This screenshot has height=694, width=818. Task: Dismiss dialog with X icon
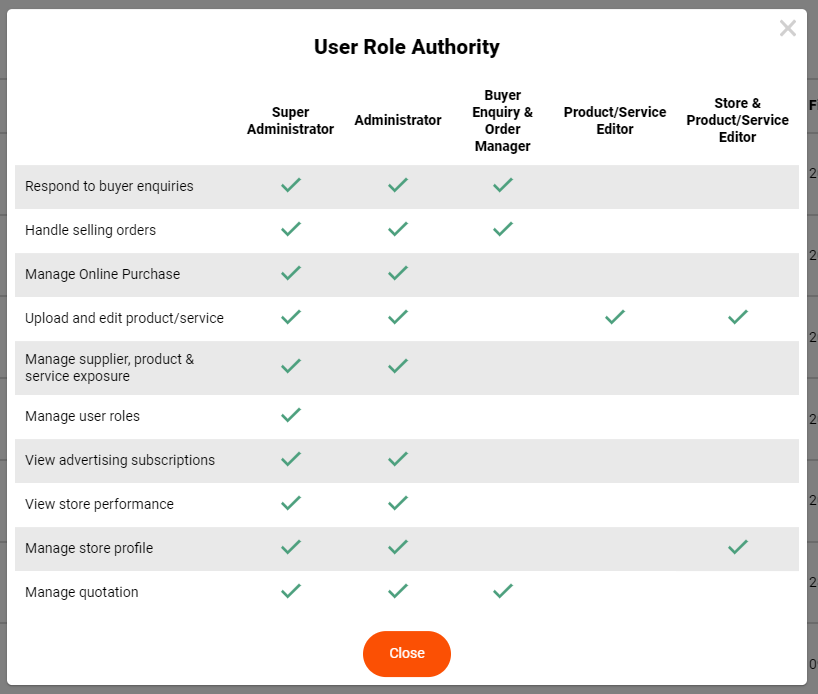787,28
